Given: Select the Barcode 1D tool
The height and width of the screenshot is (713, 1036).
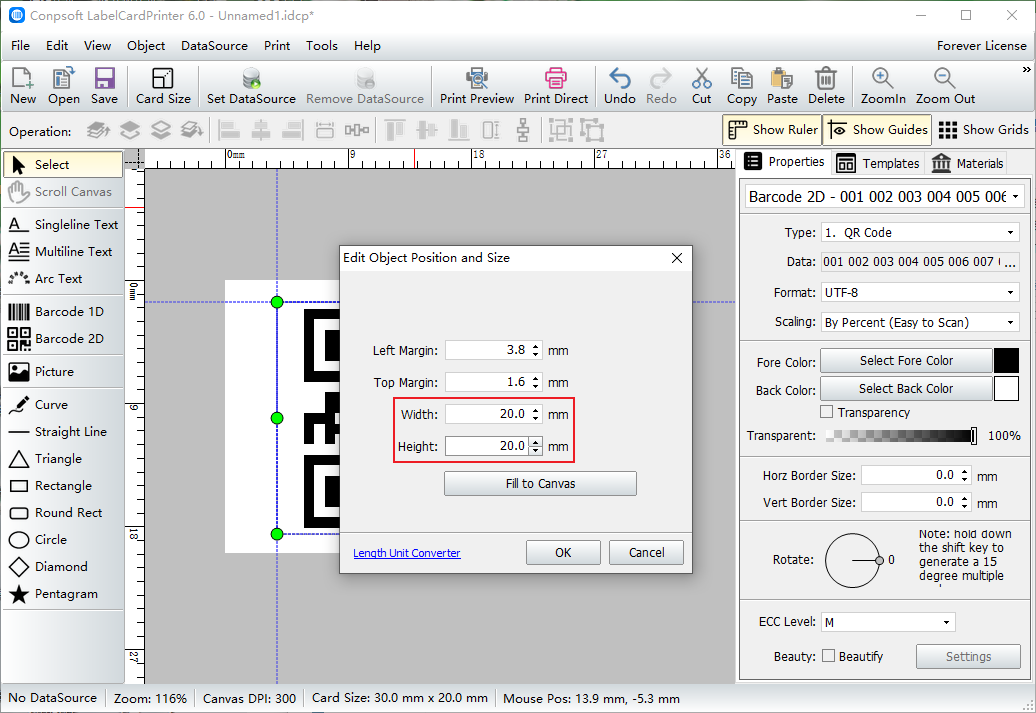Looking at the screenshot, I should click(x=63, y=311).
